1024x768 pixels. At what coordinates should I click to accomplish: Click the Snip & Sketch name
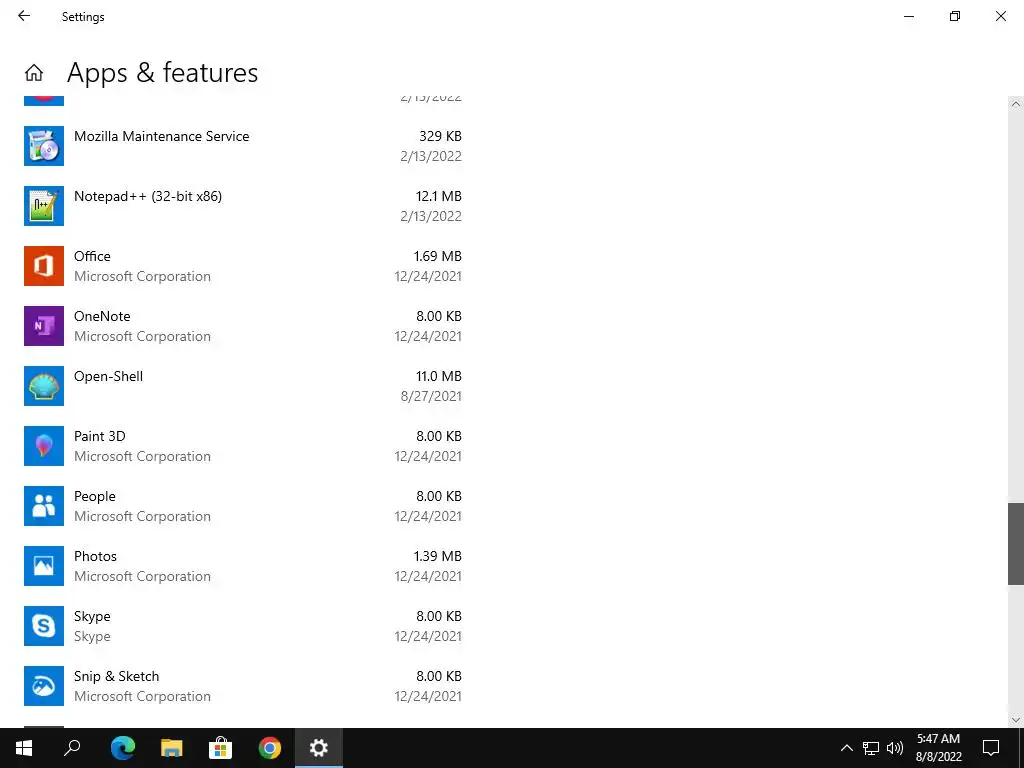[116, 677]
